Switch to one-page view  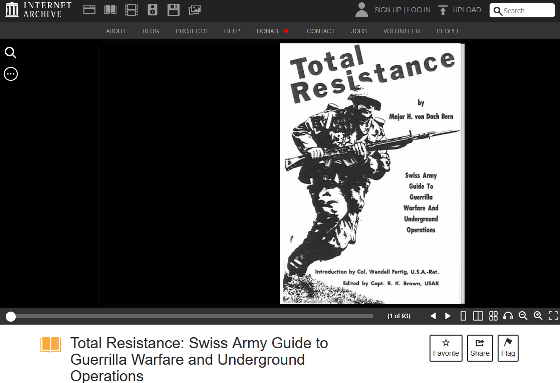pos(463,316)
